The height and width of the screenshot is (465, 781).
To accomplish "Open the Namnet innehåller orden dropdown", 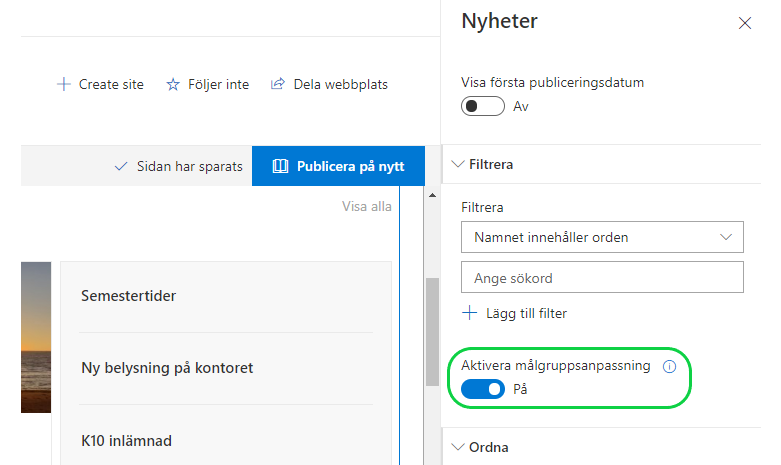I will 602,237.
